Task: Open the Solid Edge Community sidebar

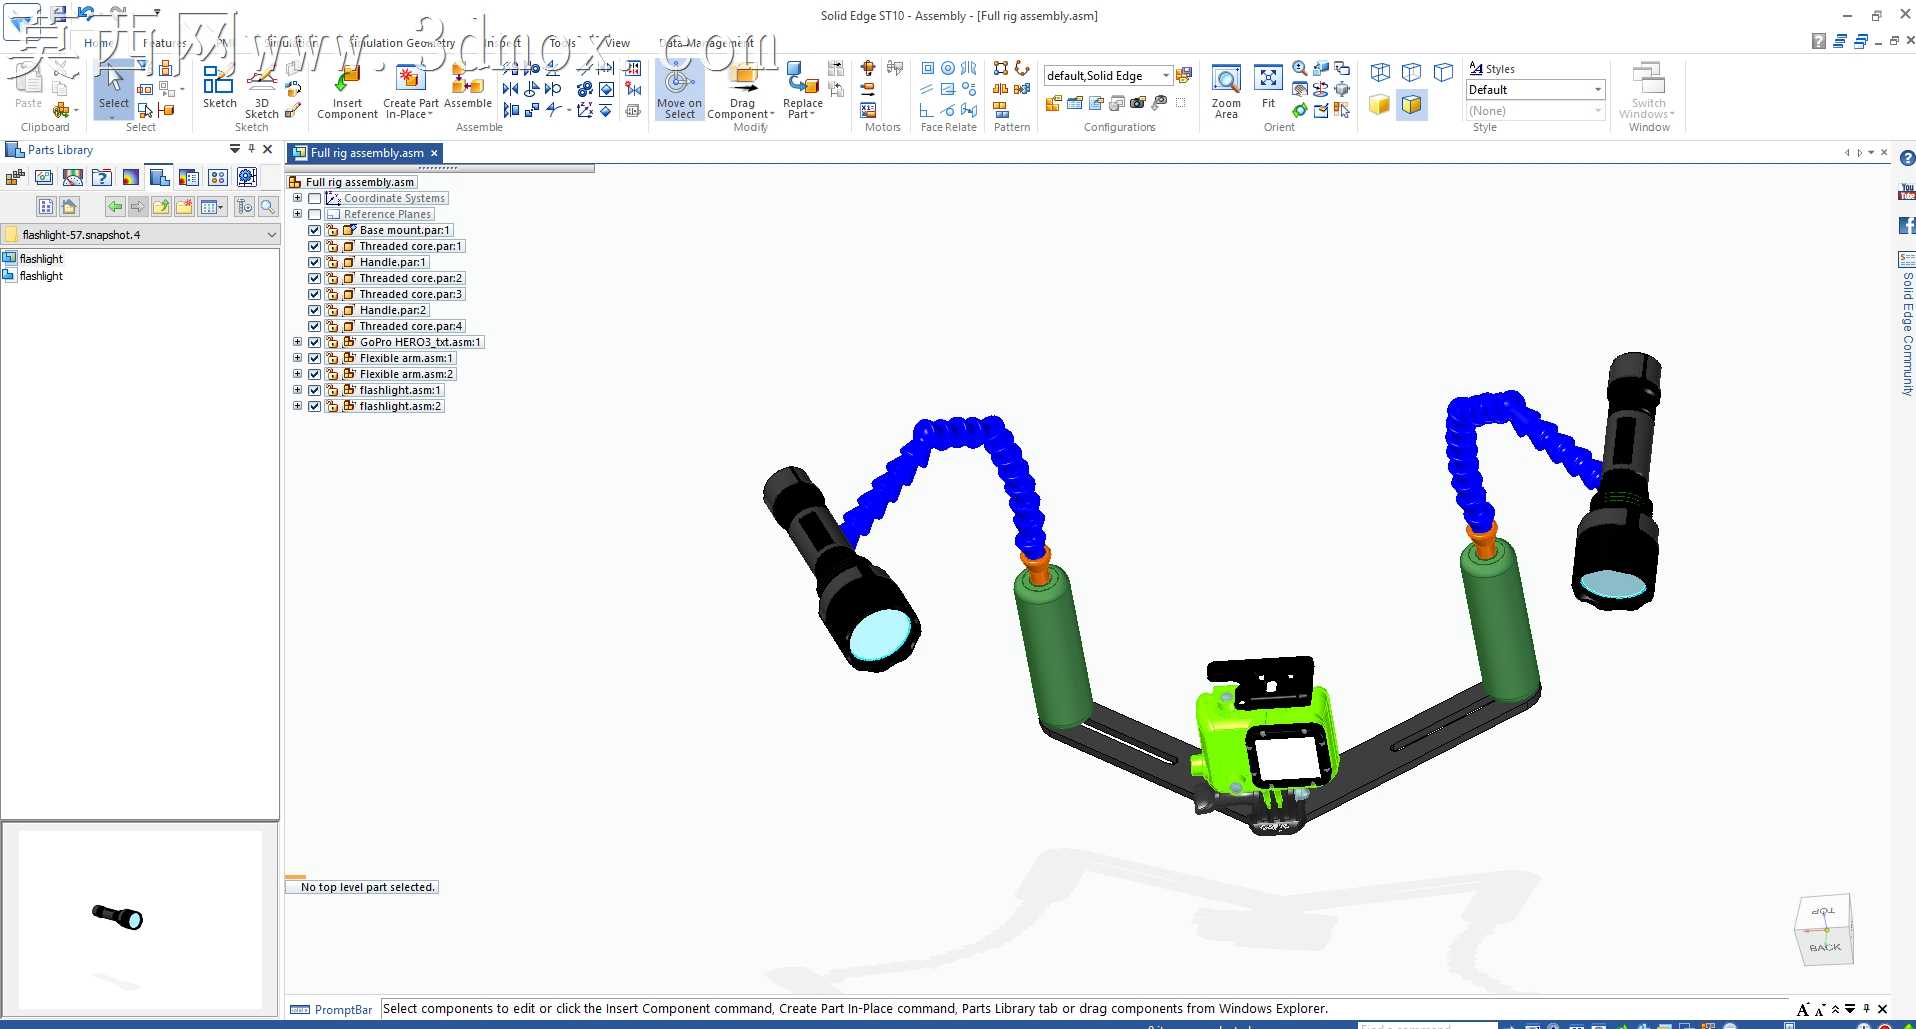Action: (1907, 325)
